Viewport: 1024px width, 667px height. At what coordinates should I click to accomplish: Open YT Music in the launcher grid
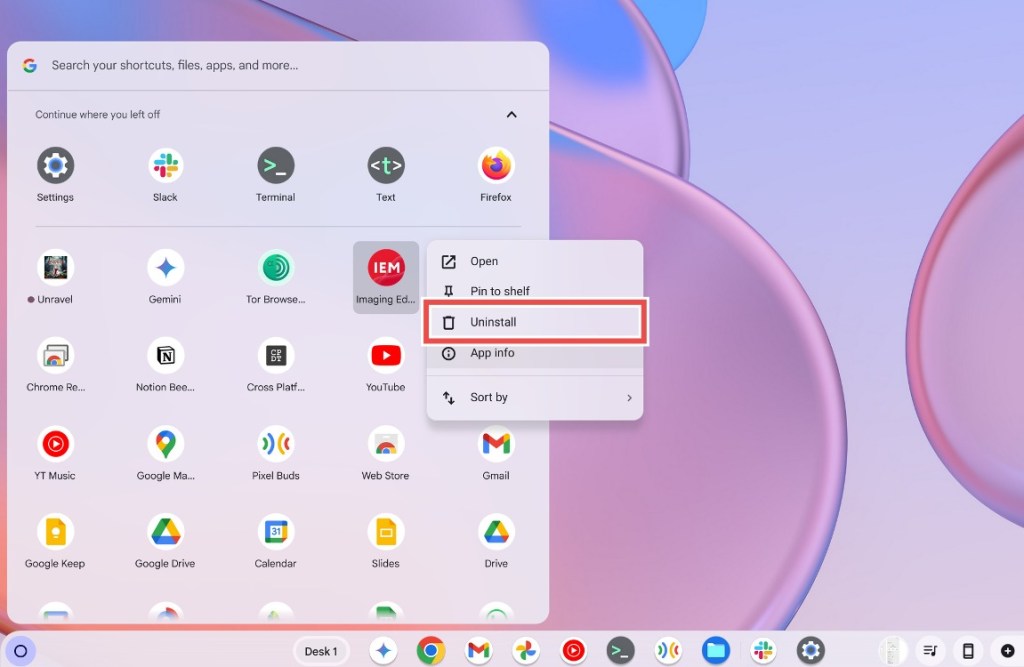click(56, 453)
